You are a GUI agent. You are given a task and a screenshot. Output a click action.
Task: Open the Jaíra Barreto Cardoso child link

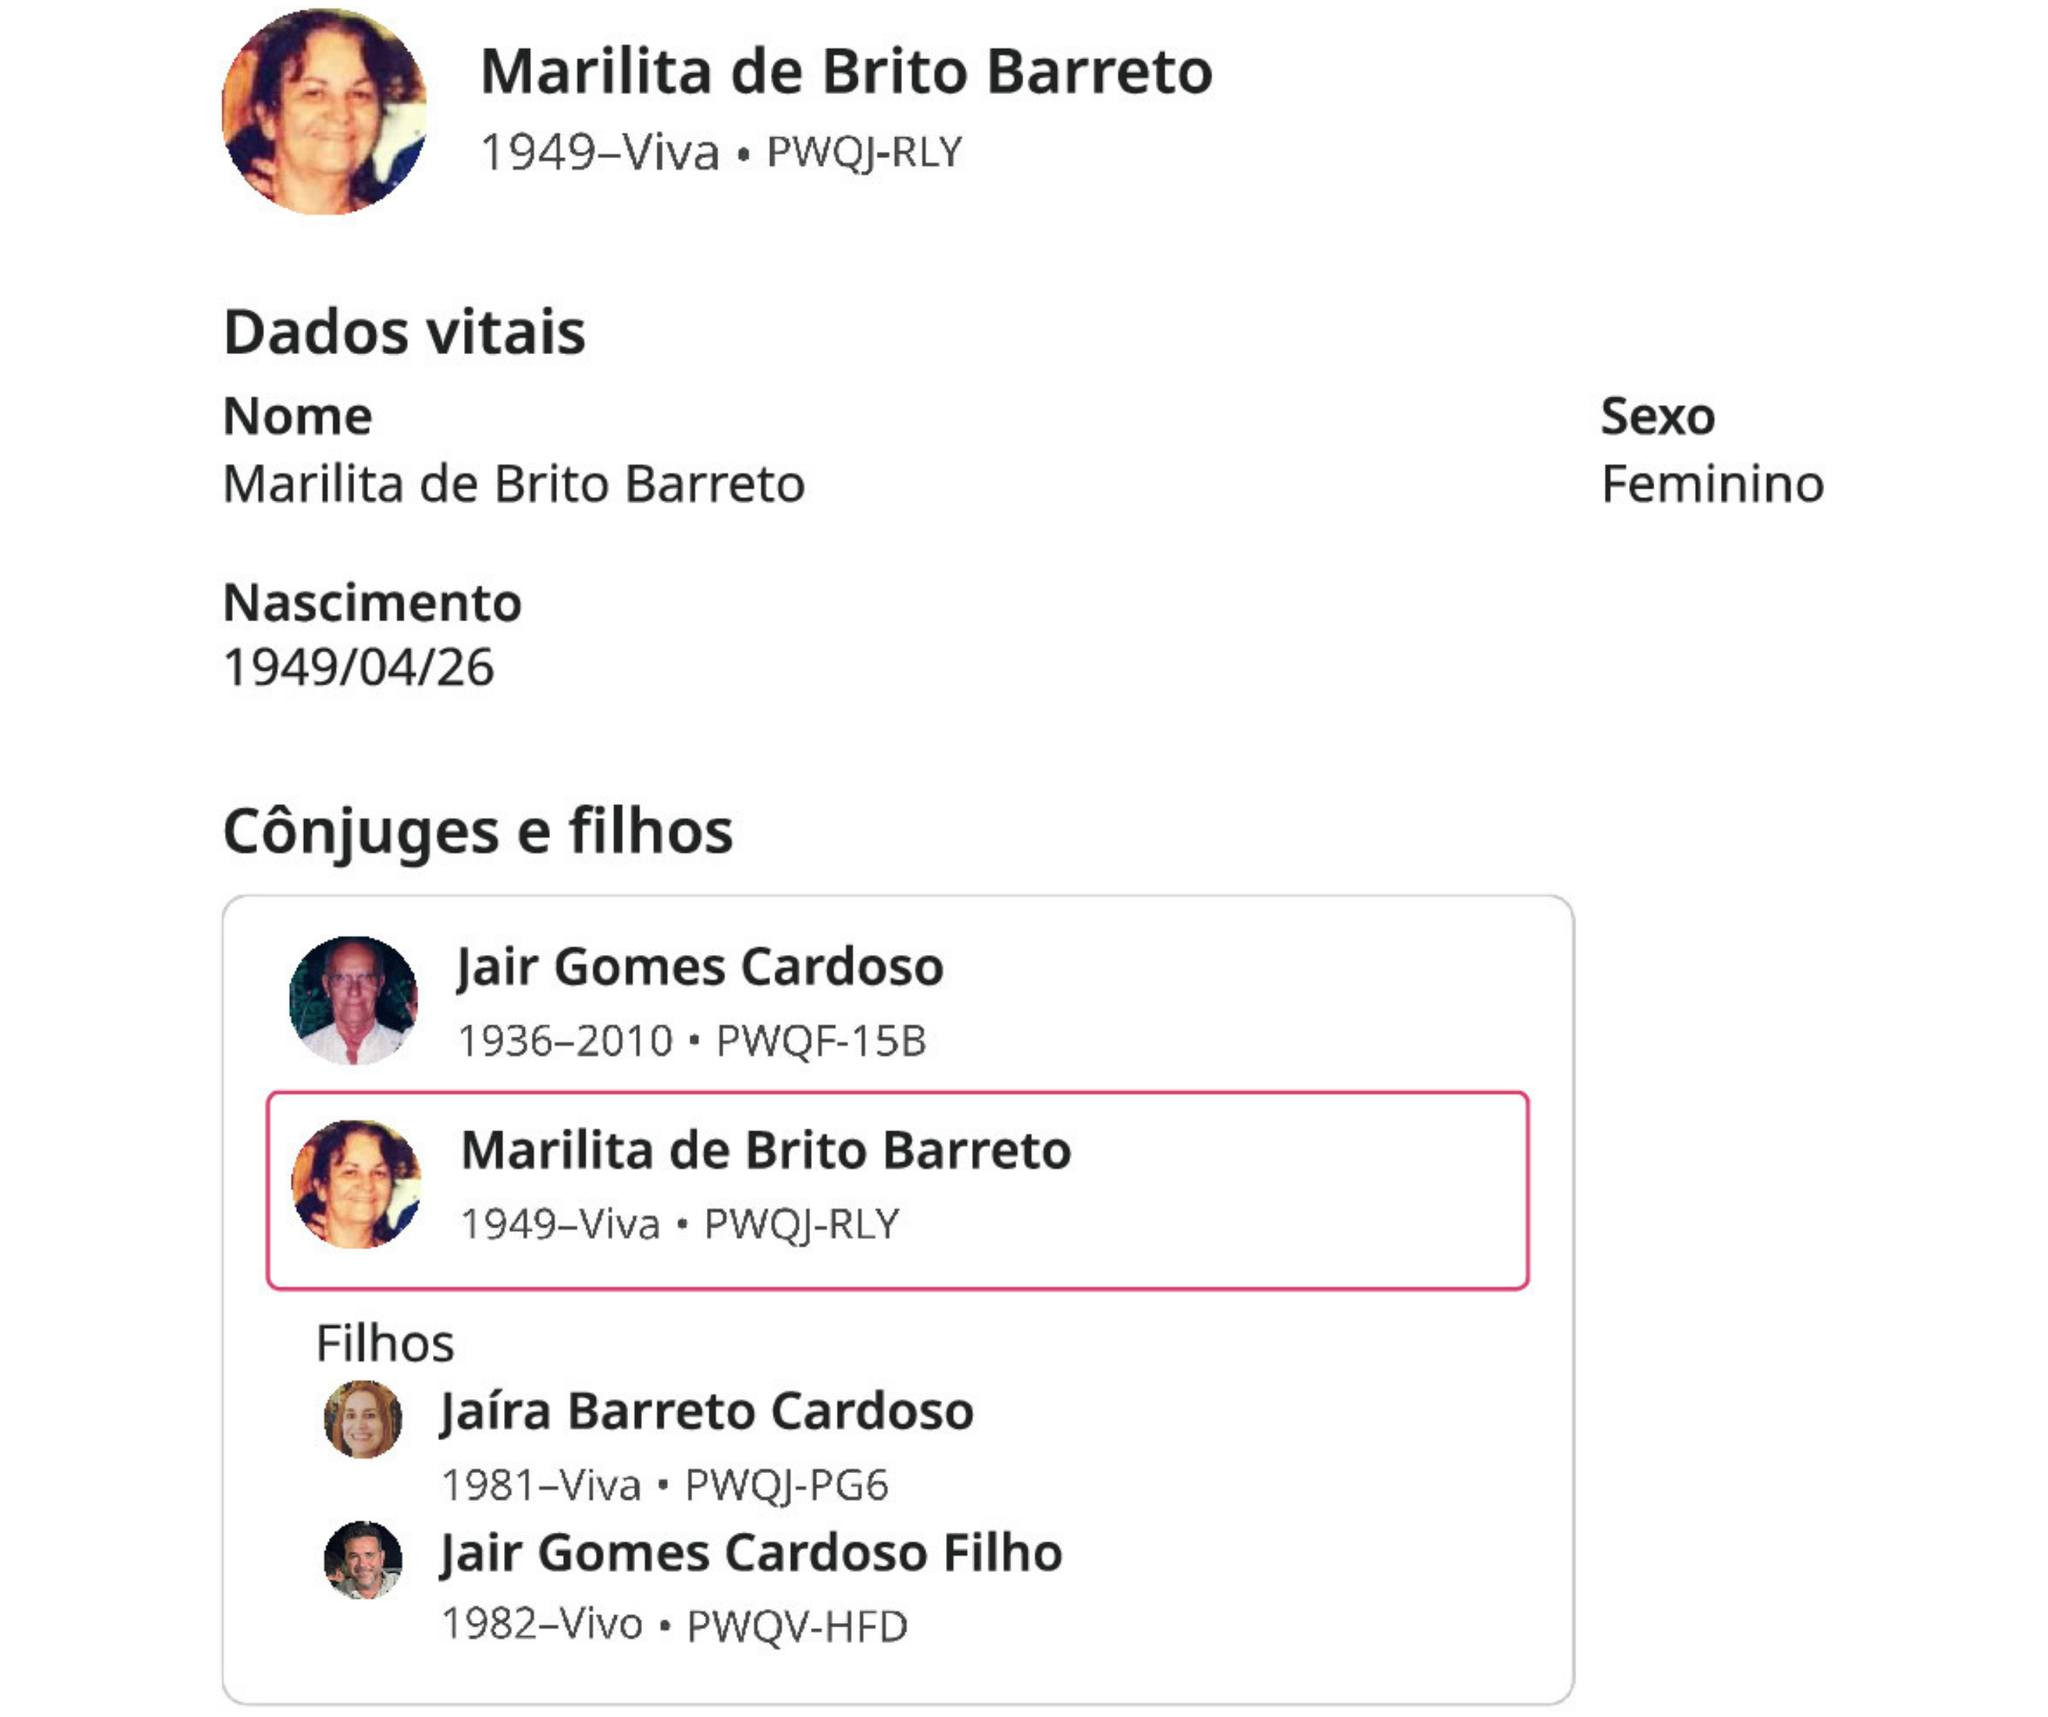[x=707, y=1412]
